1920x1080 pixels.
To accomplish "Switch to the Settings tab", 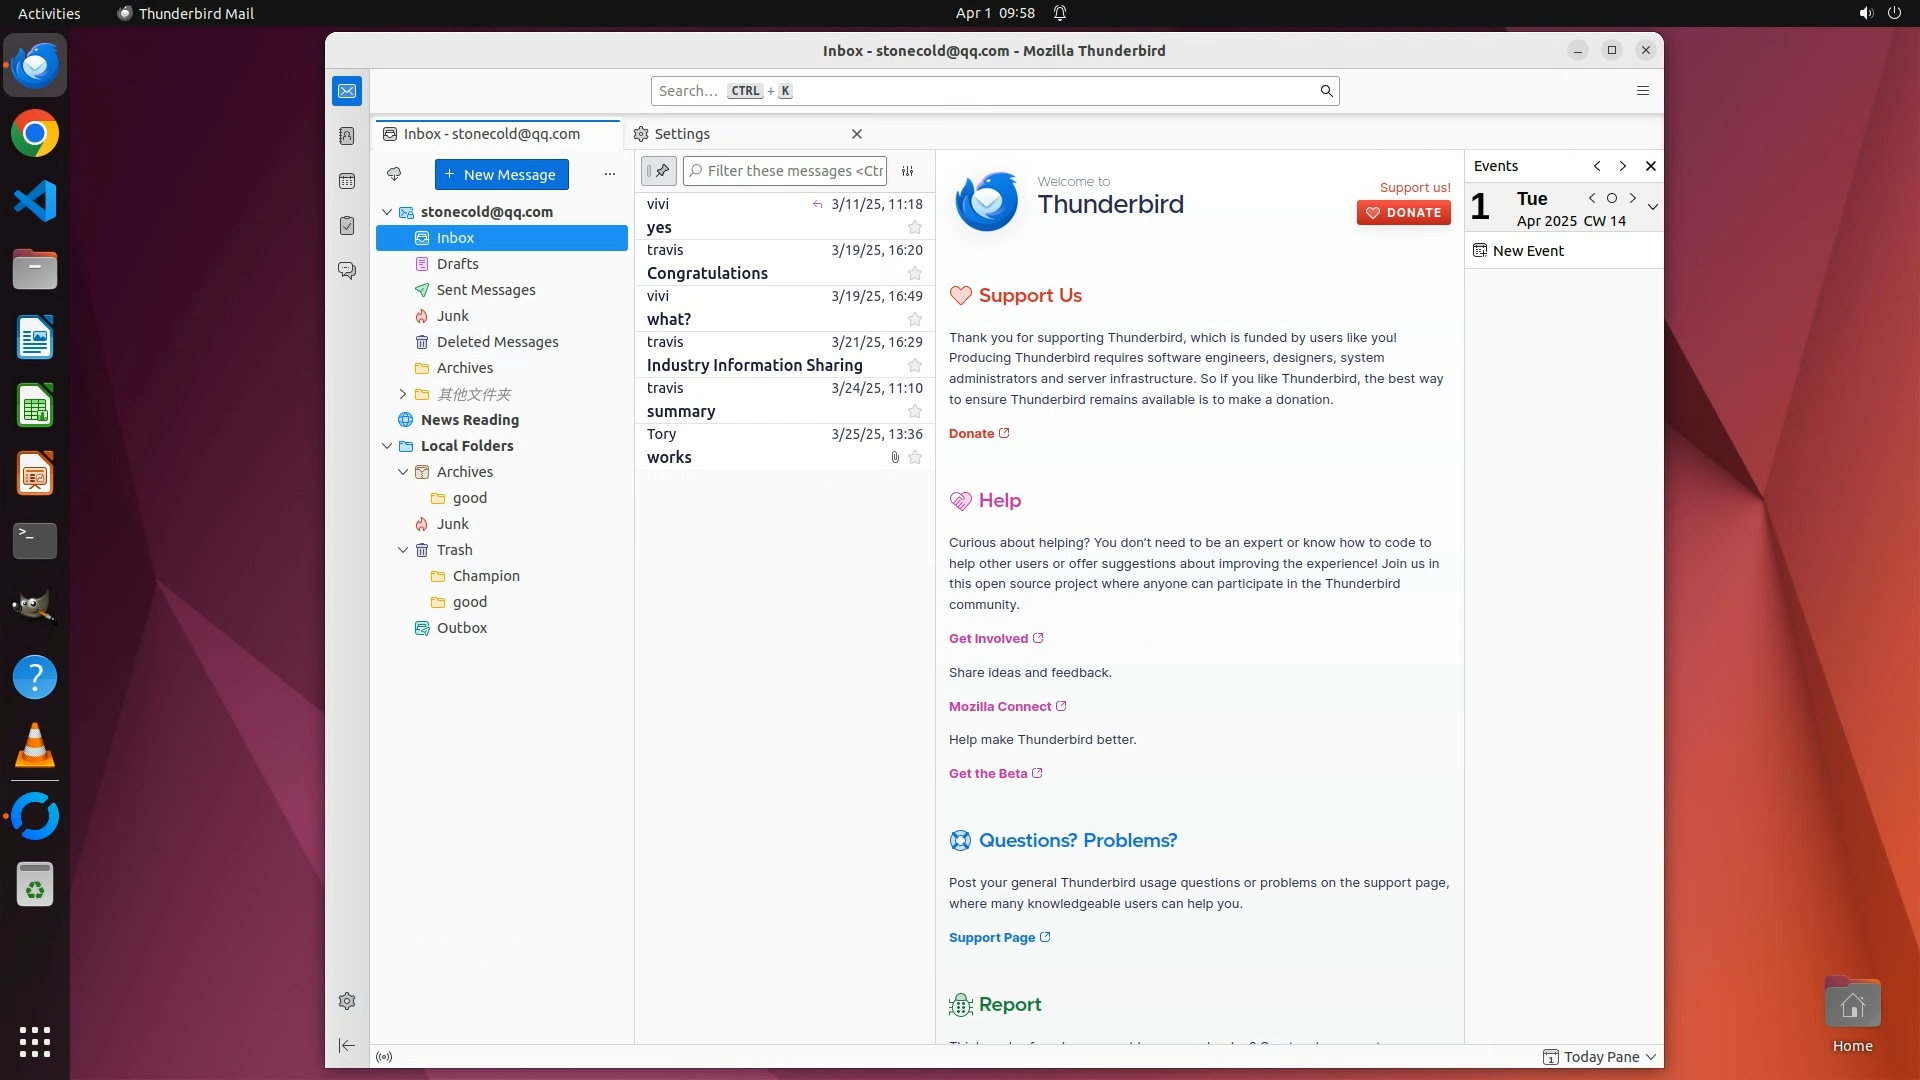I will coord(682,134).
